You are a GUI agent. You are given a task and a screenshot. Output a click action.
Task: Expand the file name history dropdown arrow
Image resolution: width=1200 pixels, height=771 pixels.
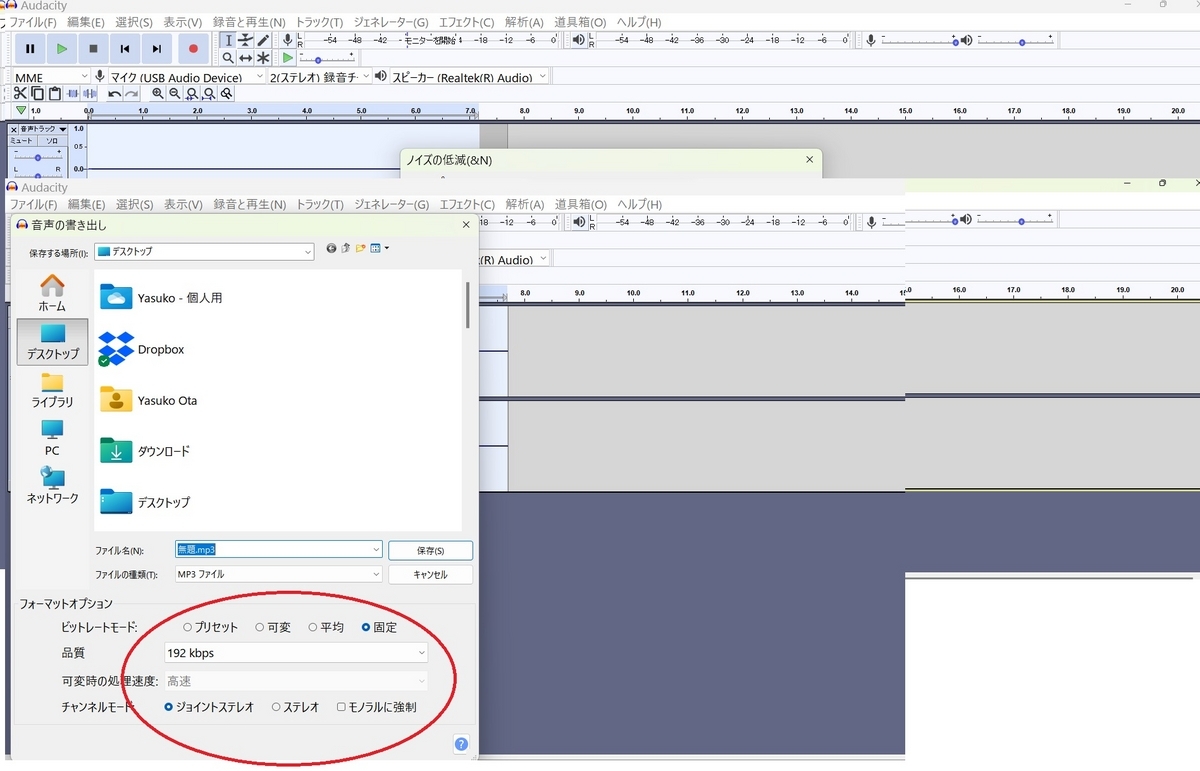click(375, 550)
